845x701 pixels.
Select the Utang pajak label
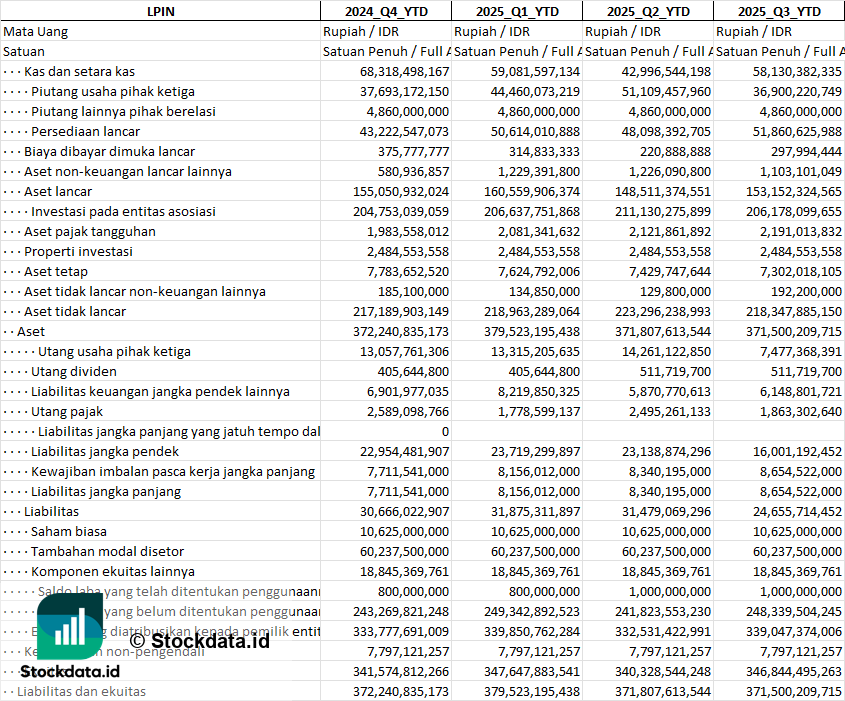click(x=67, y=412)
